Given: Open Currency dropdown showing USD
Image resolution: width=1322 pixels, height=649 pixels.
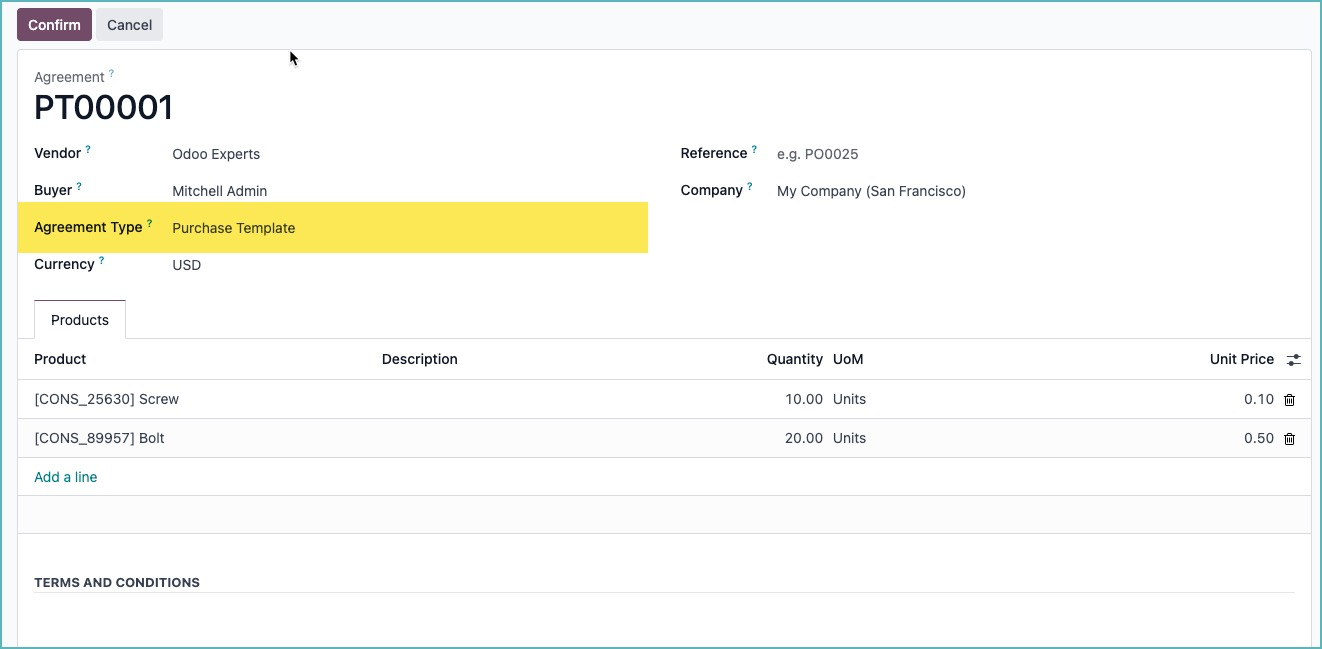Looking at the screenshot, I should coord(400,266).
